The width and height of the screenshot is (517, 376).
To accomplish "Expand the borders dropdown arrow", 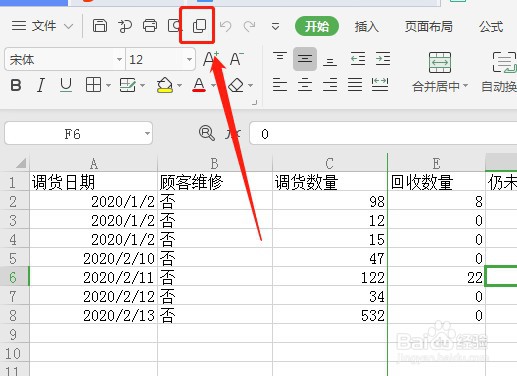I will (x=108, y=86).
